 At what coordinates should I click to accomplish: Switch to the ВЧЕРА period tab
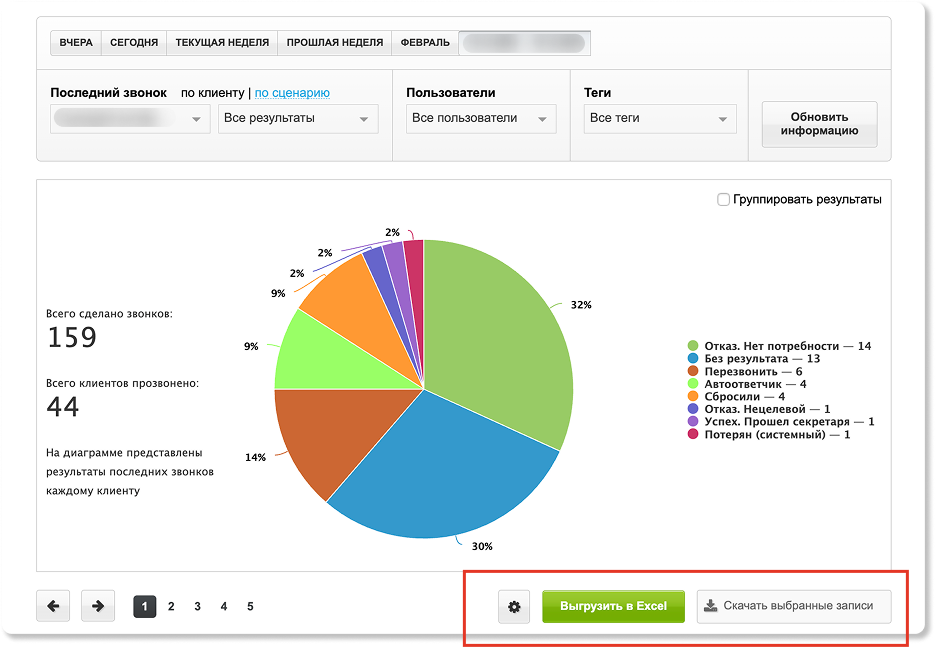click(76, 43)
